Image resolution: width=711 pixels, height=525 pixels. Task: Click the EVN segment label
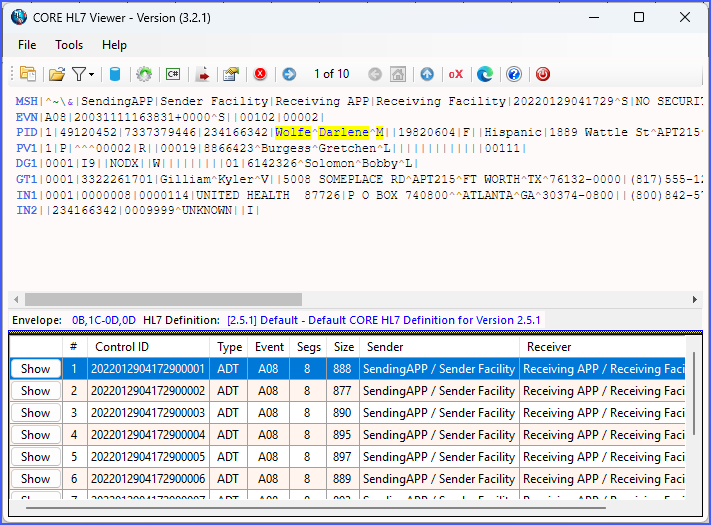pyautogui.click(x=26, y=117)
